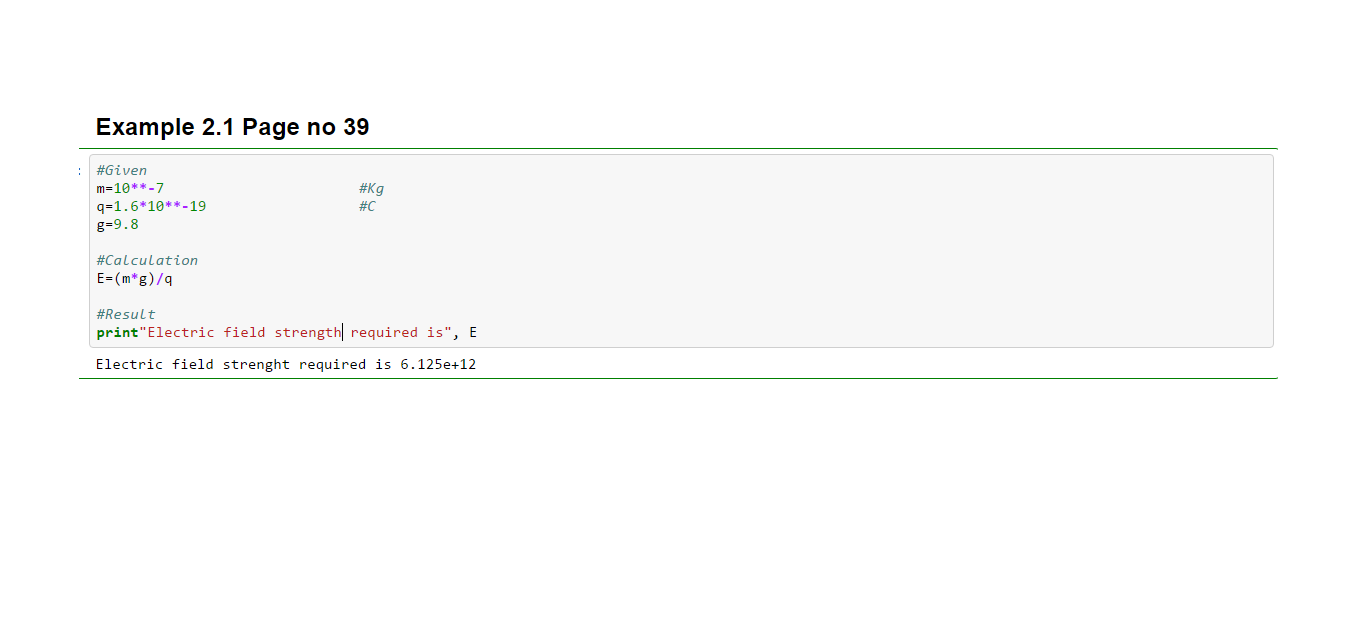Click the misspelled word "strenght" in output
Image resolution: width=1360 pixels, height=624 pixels.
coord(256,365)
